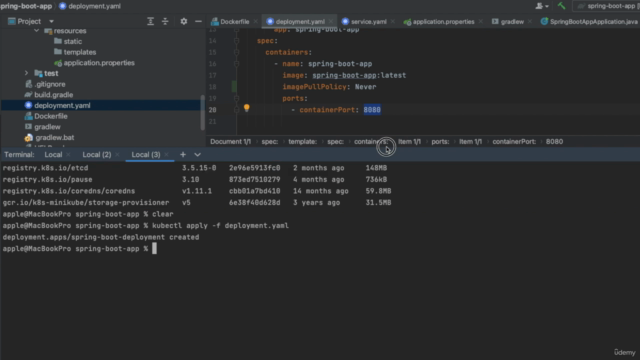The width and height of the screenshot is (640, 360).
Task: Fold the ports block on line 19
Action: coord(236,98)
